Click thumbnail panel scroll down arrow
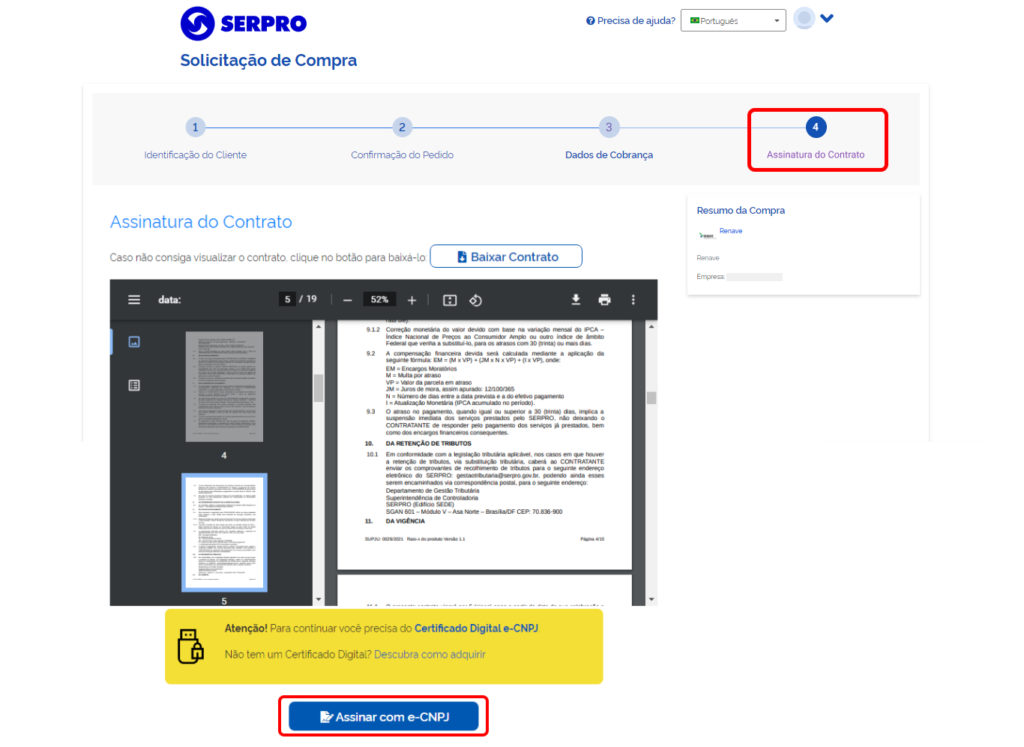 pyautogui.click(x=318, y=599)
